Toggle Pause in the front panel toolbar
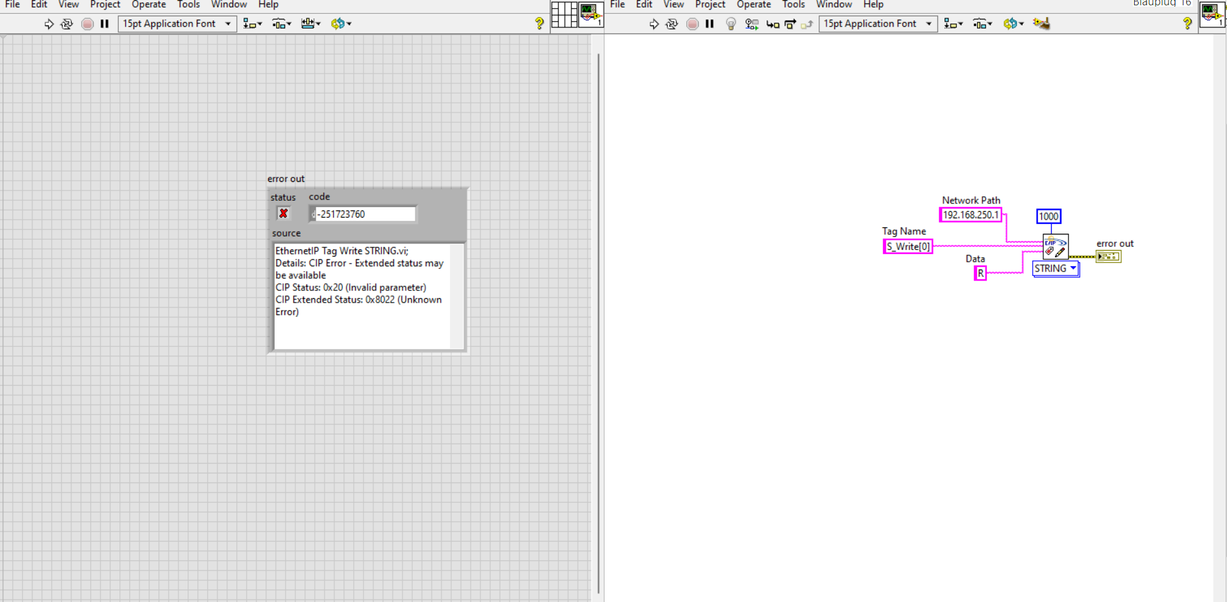 (104, 24)
